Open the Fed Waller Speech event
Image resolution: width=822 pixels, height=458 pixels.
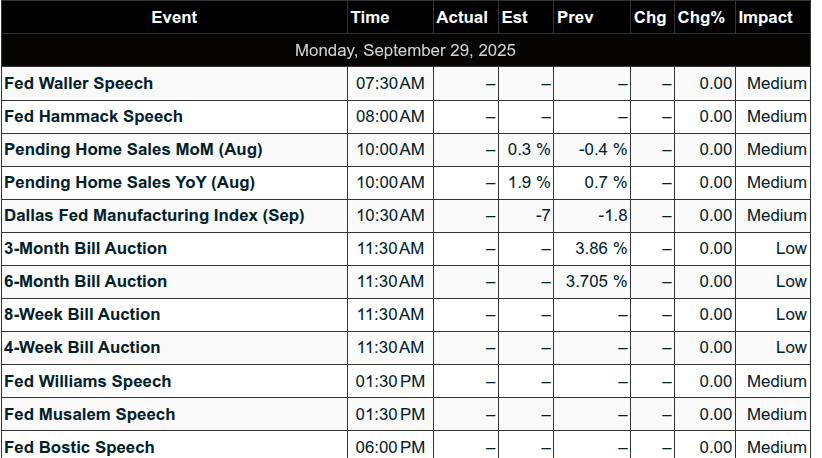[x=79, y=83]
